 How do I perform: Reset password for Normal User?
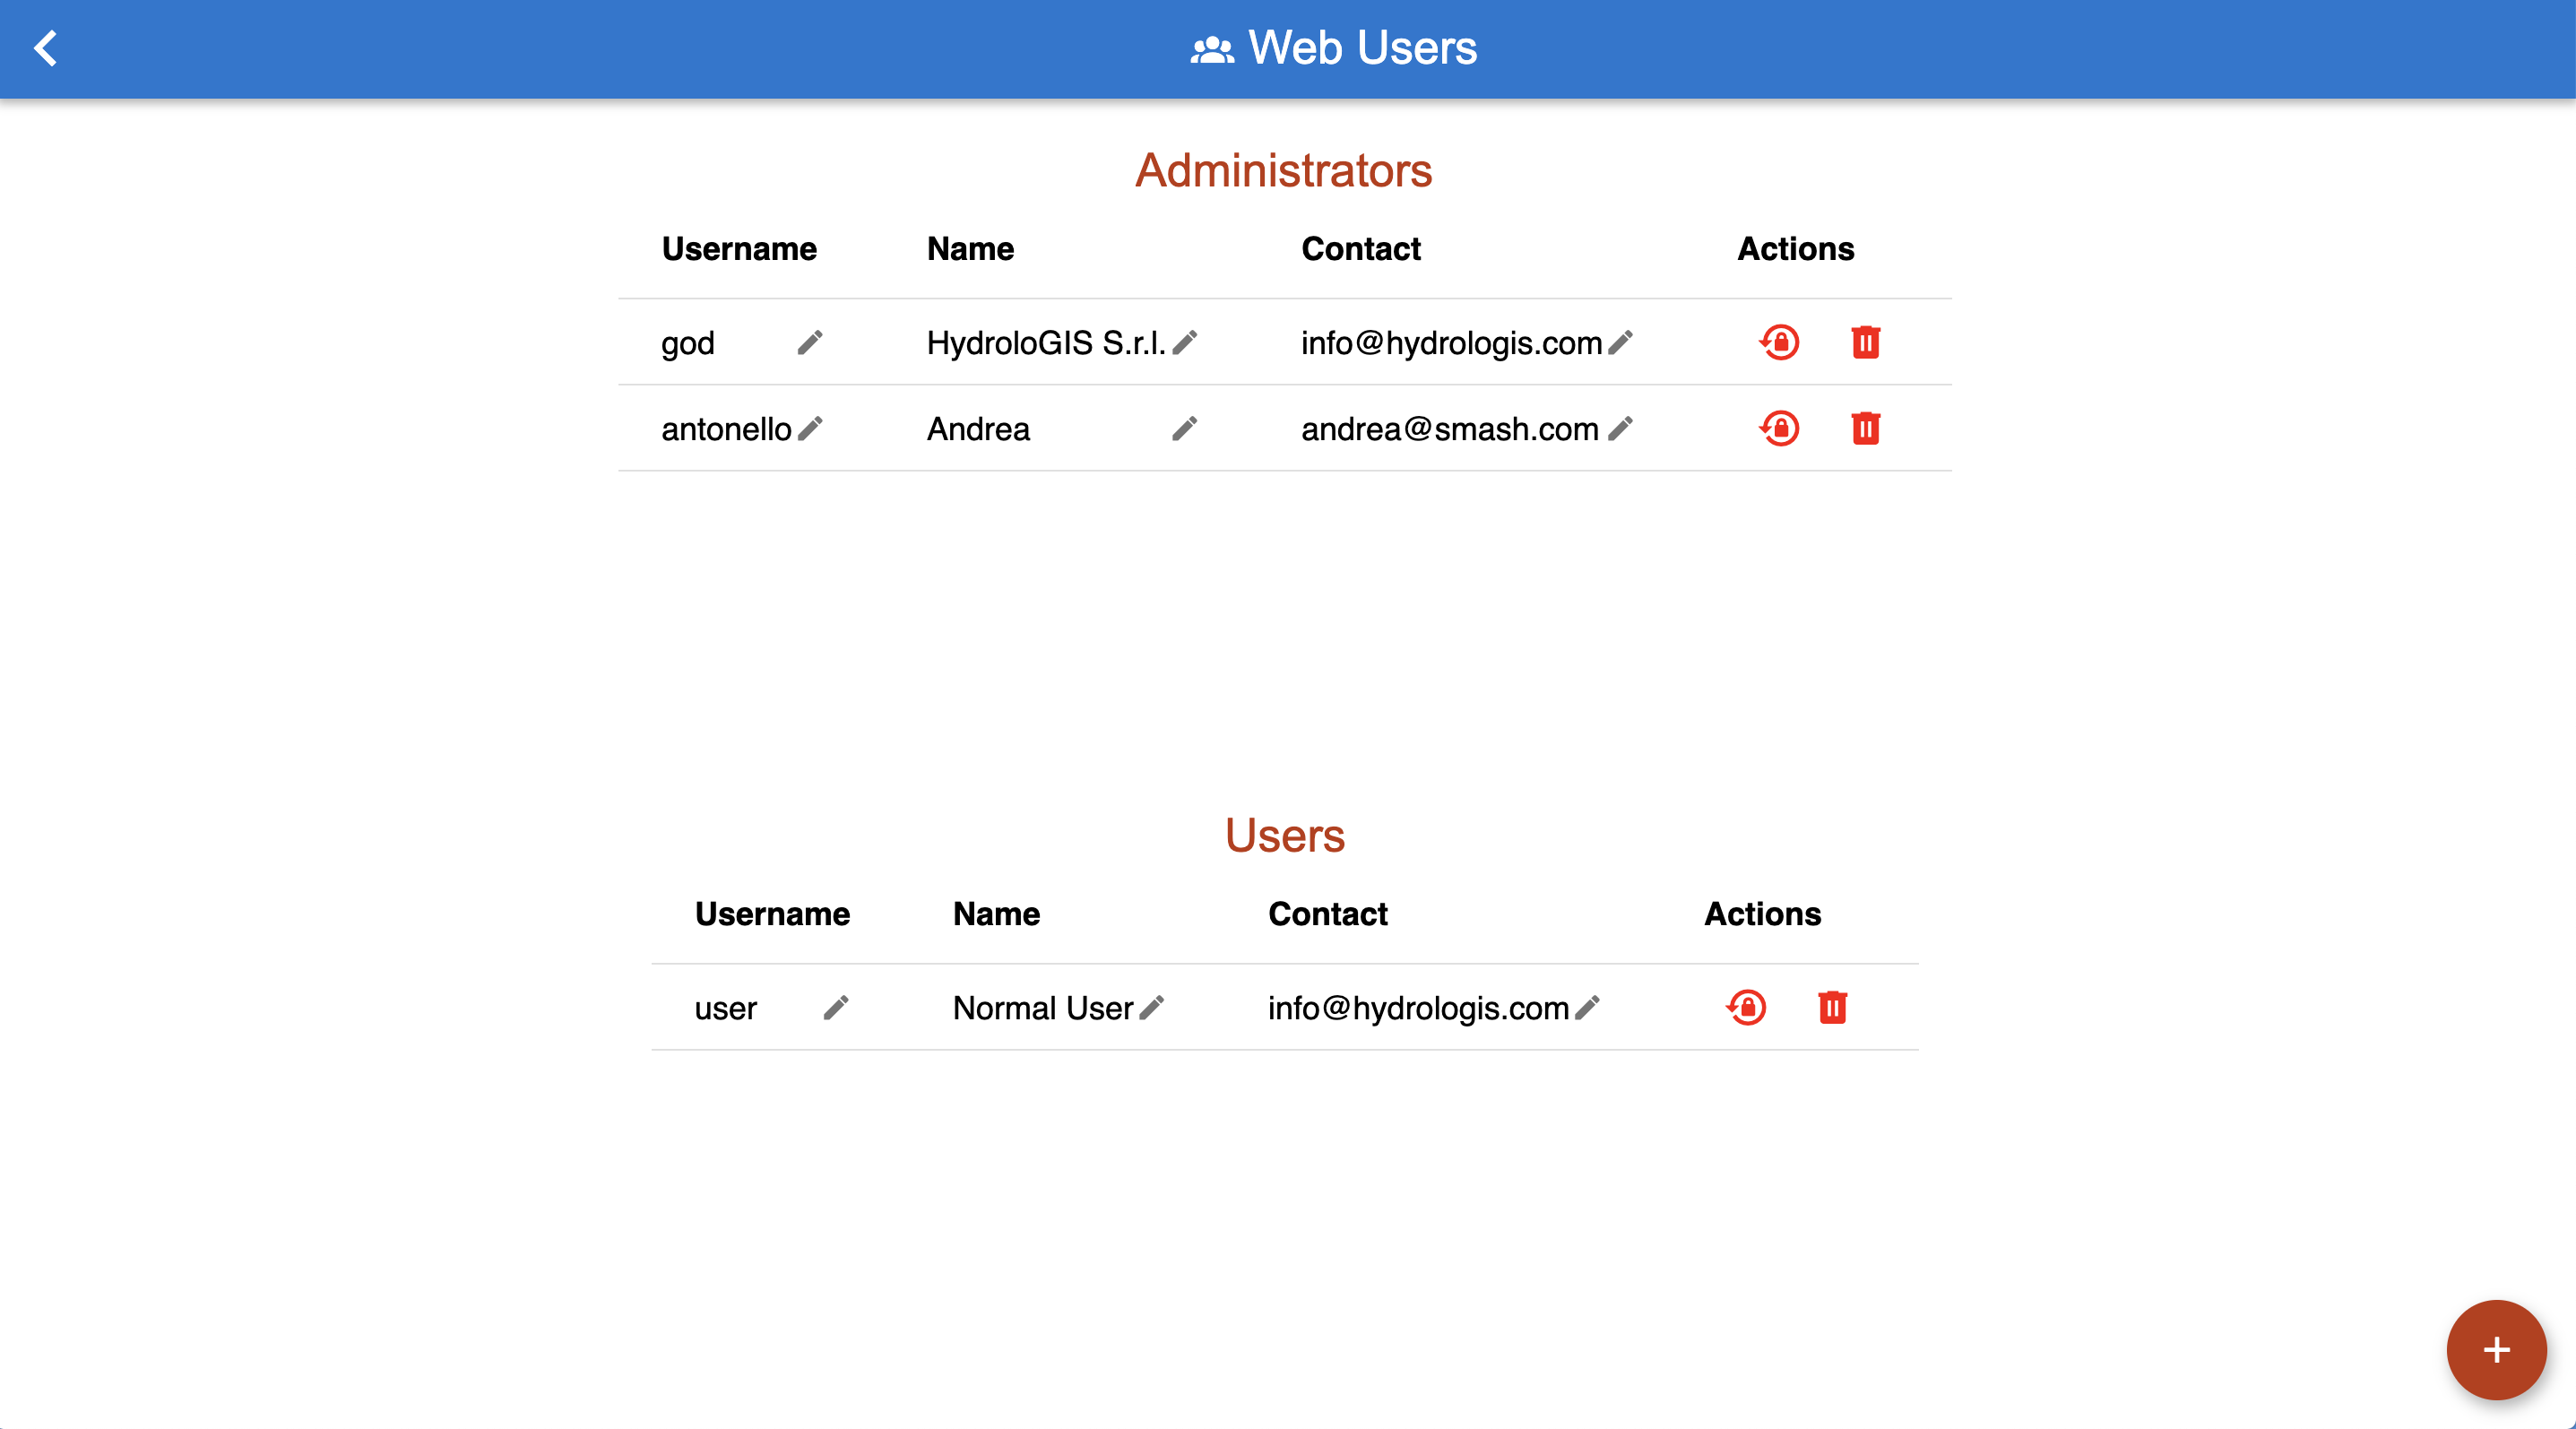coord(1746,1008)
